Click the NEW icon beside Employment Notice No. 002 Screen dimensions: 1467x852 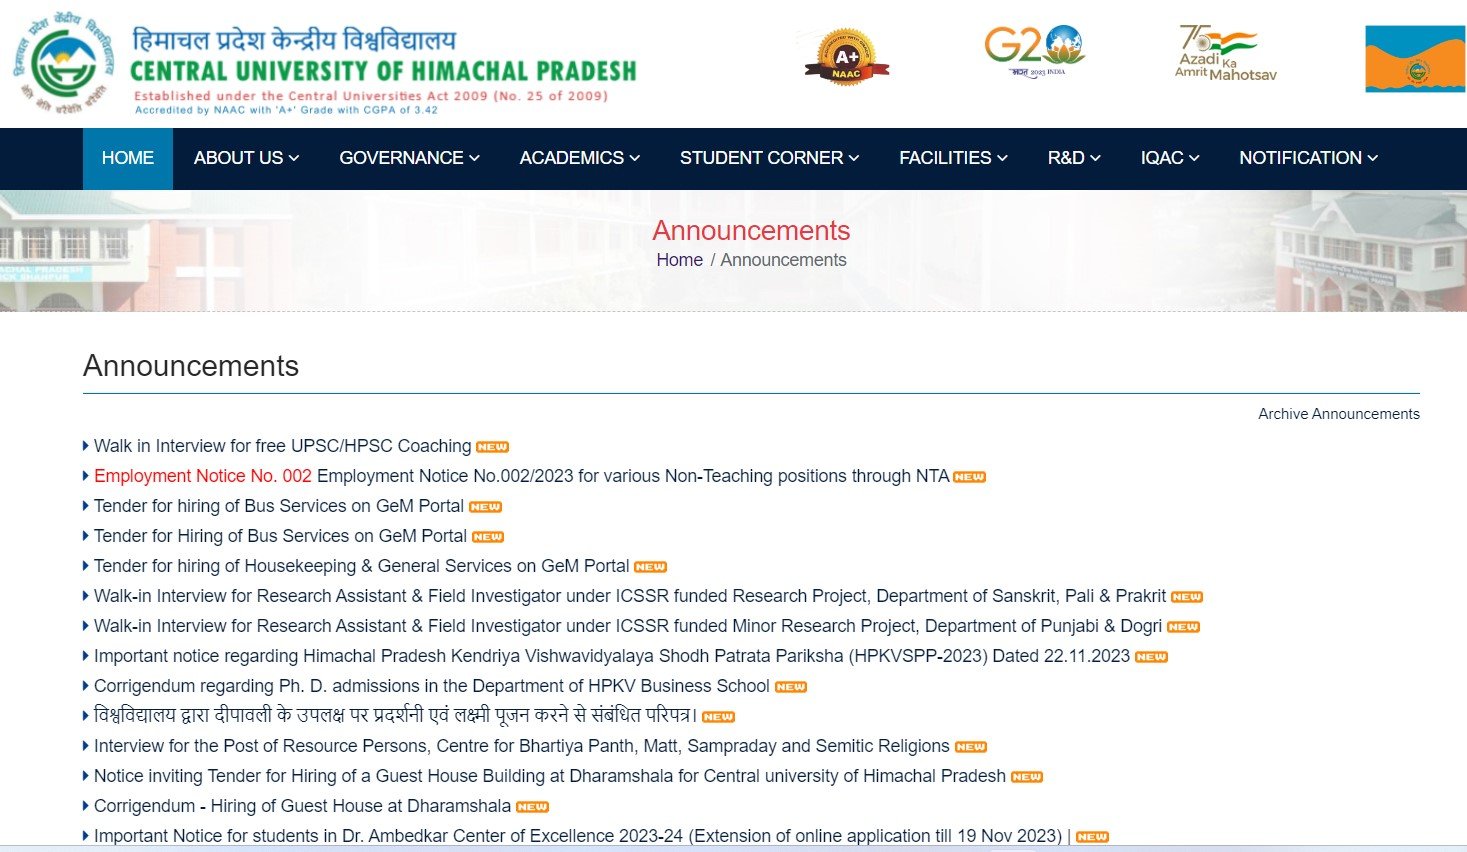[x=968, y=477]
